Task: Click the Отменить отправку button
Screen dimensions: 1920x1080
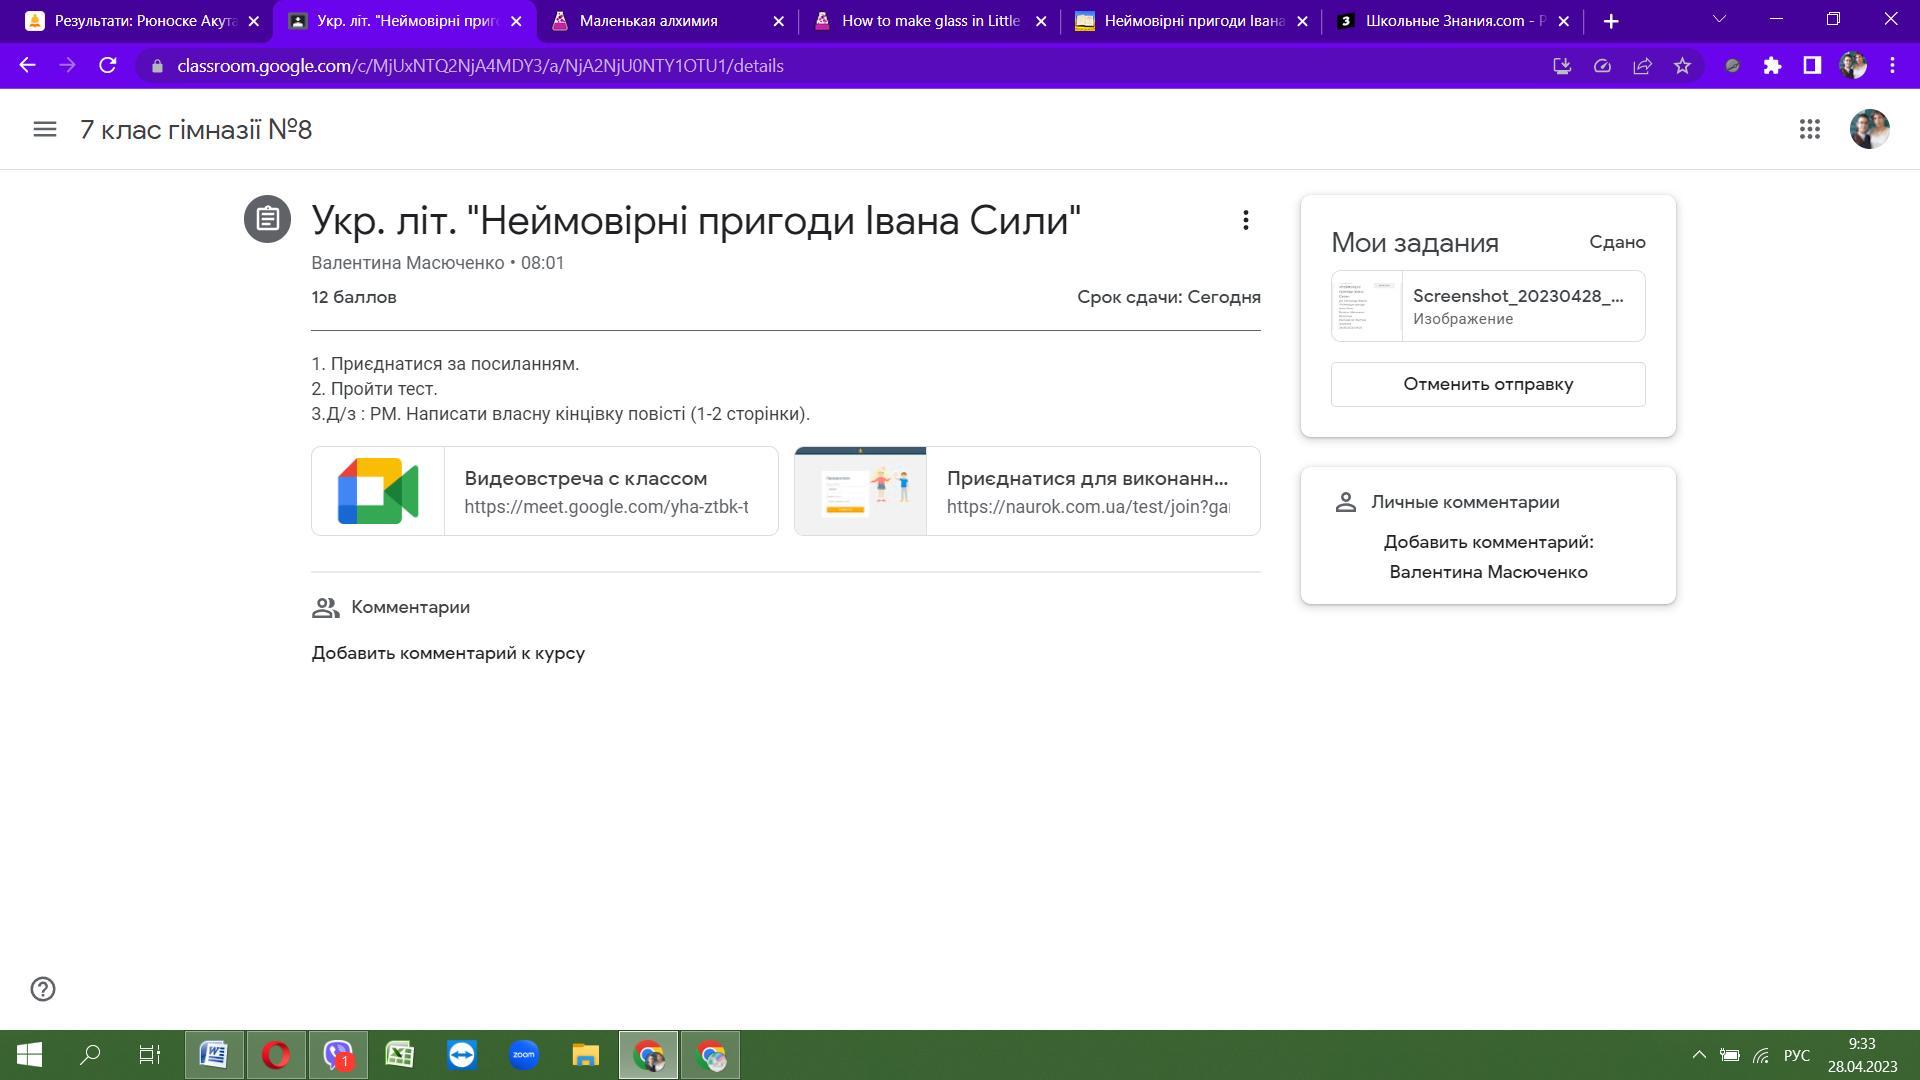Action: (1487, 385)
